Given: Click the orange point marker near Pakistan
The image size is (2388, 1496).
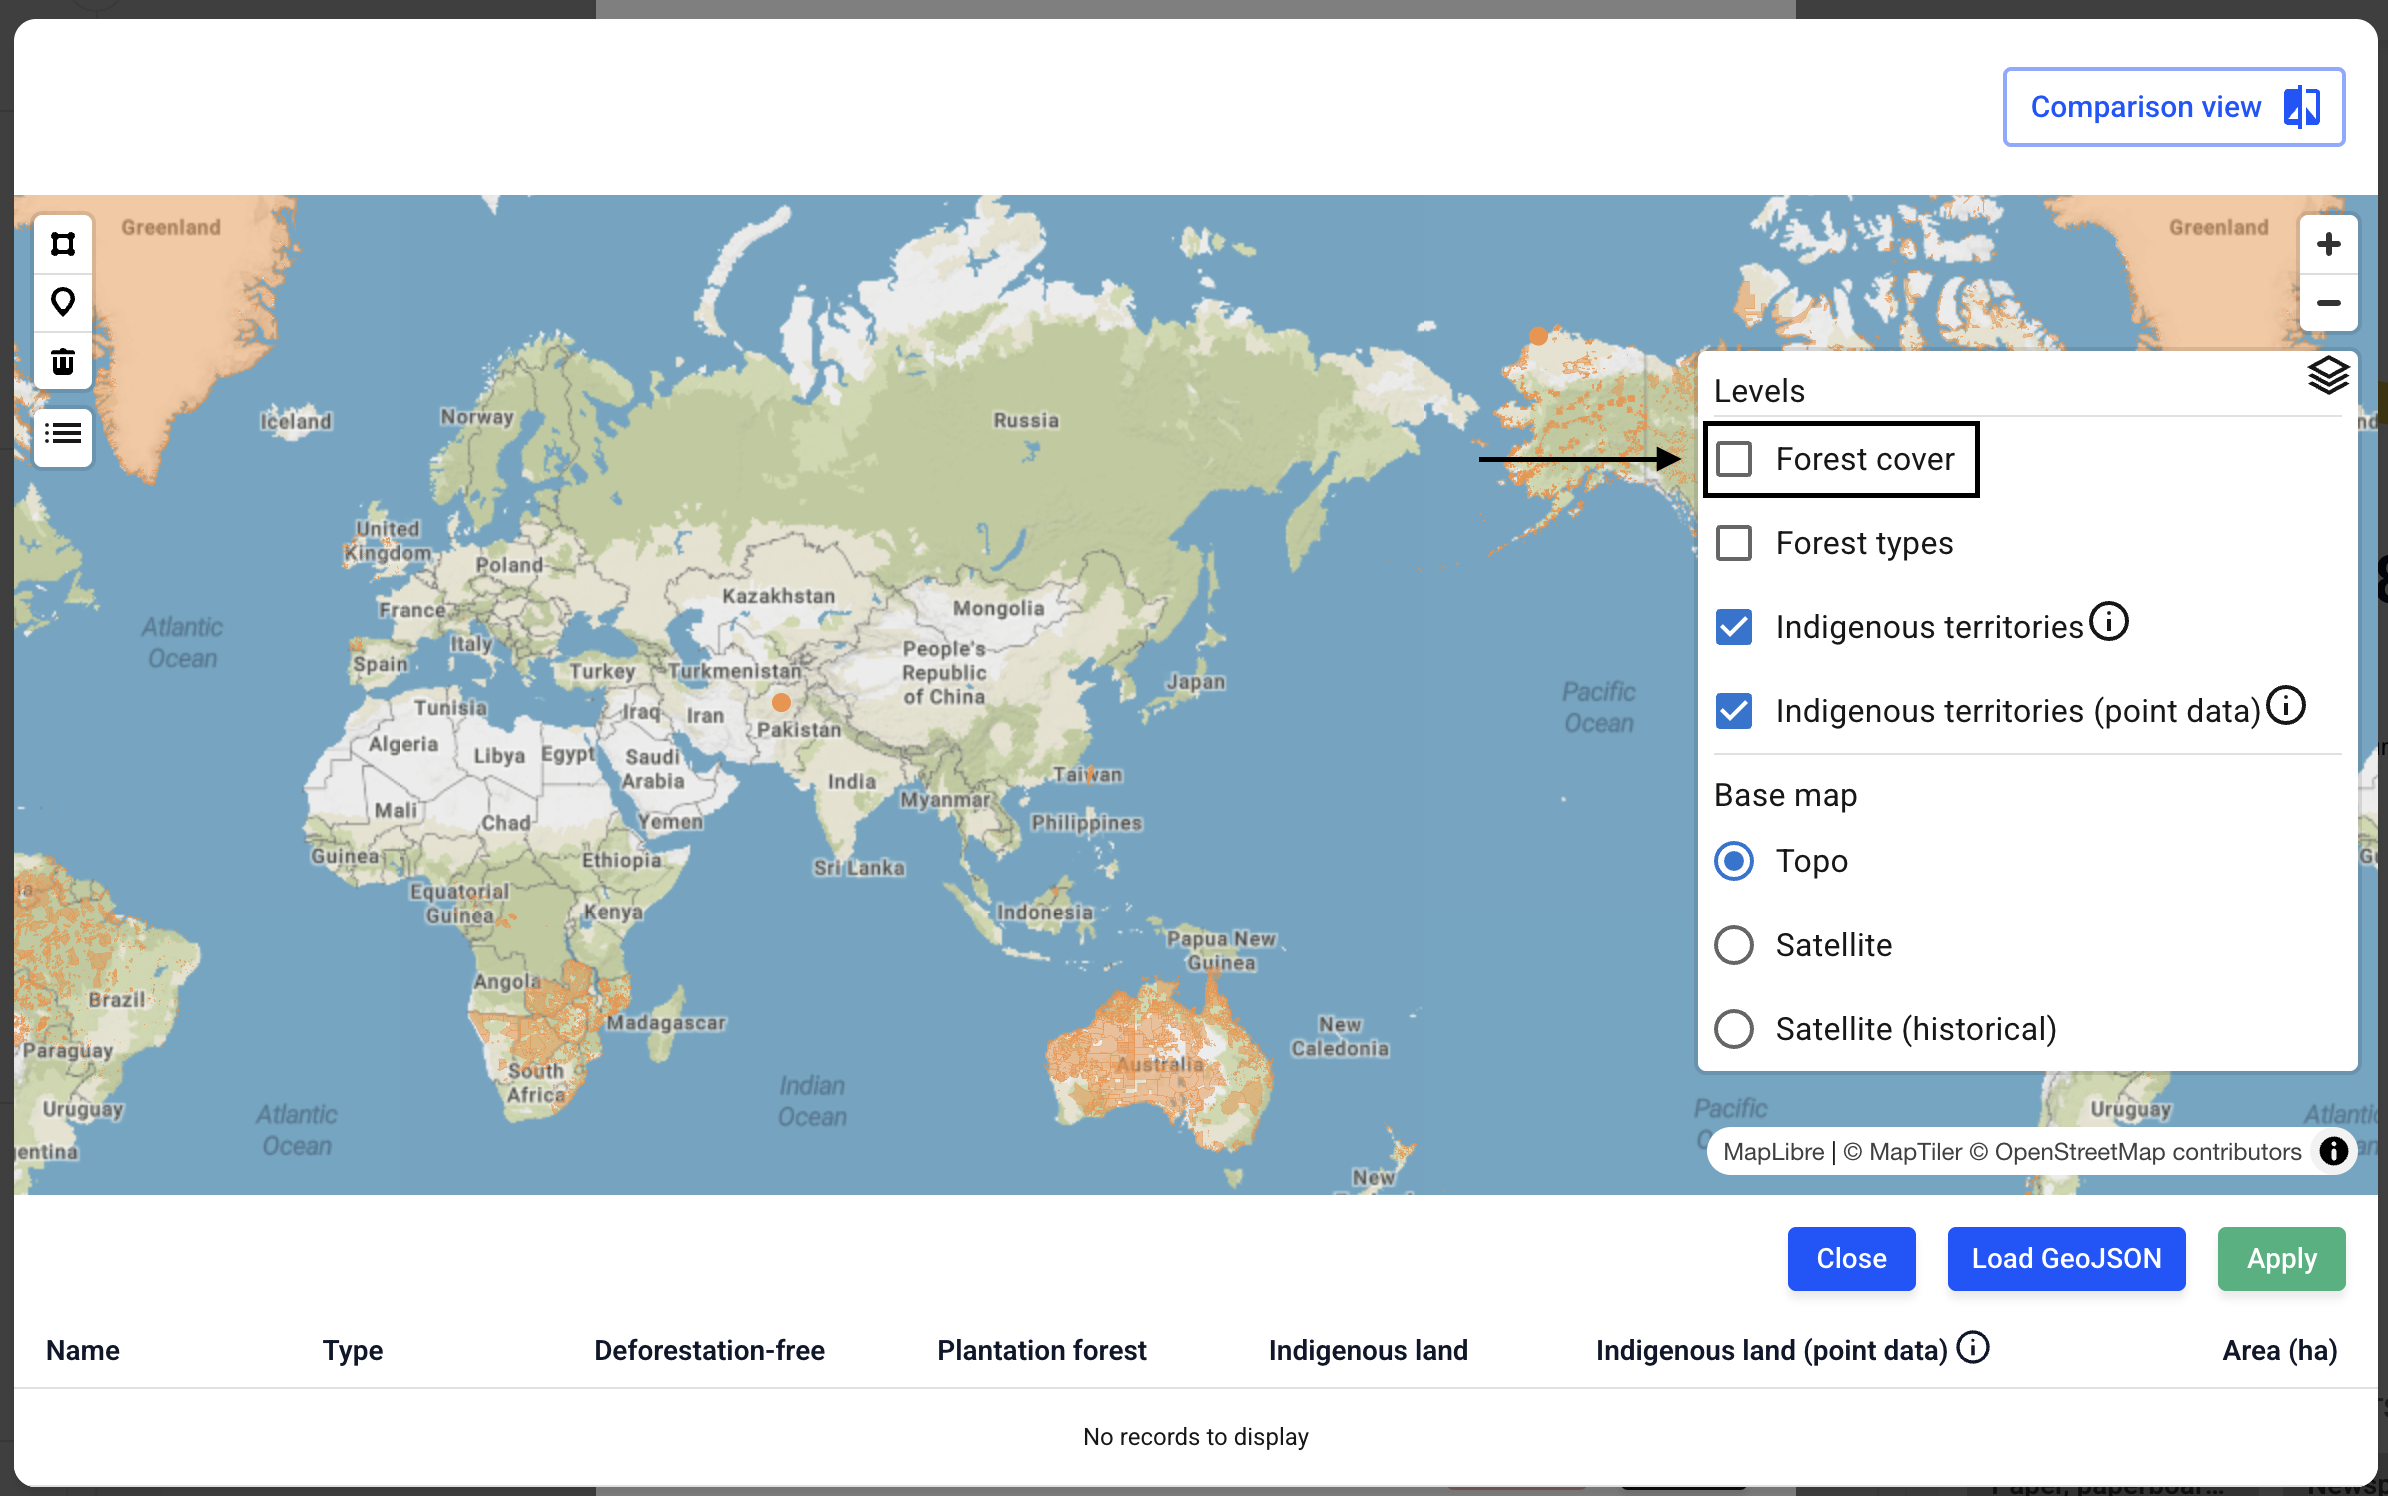Looking at the screenshot, I should tap(781, 703).
